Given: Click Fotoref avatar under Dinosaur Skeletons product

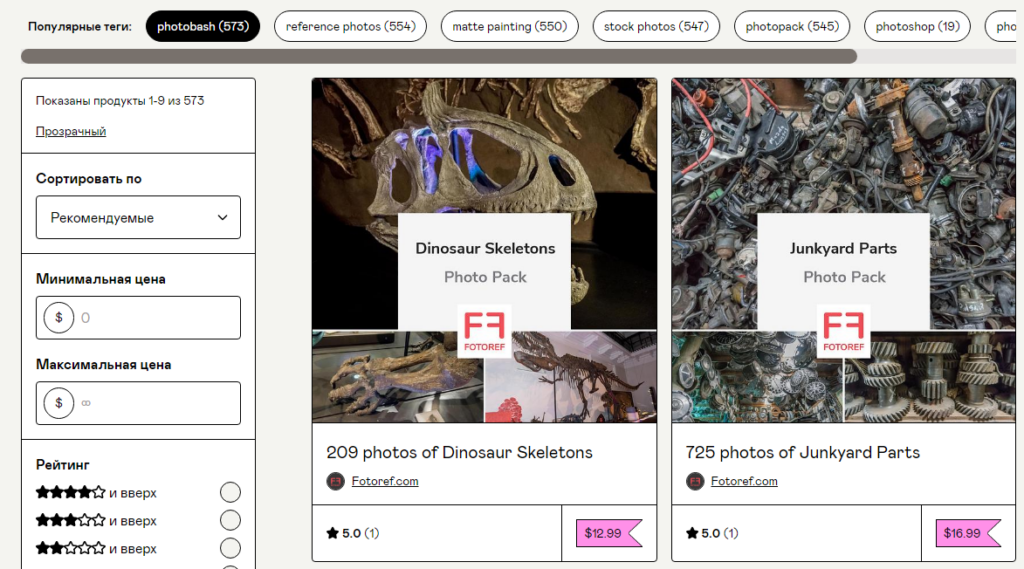Looking at the screenshot, I should coord(335,481).
